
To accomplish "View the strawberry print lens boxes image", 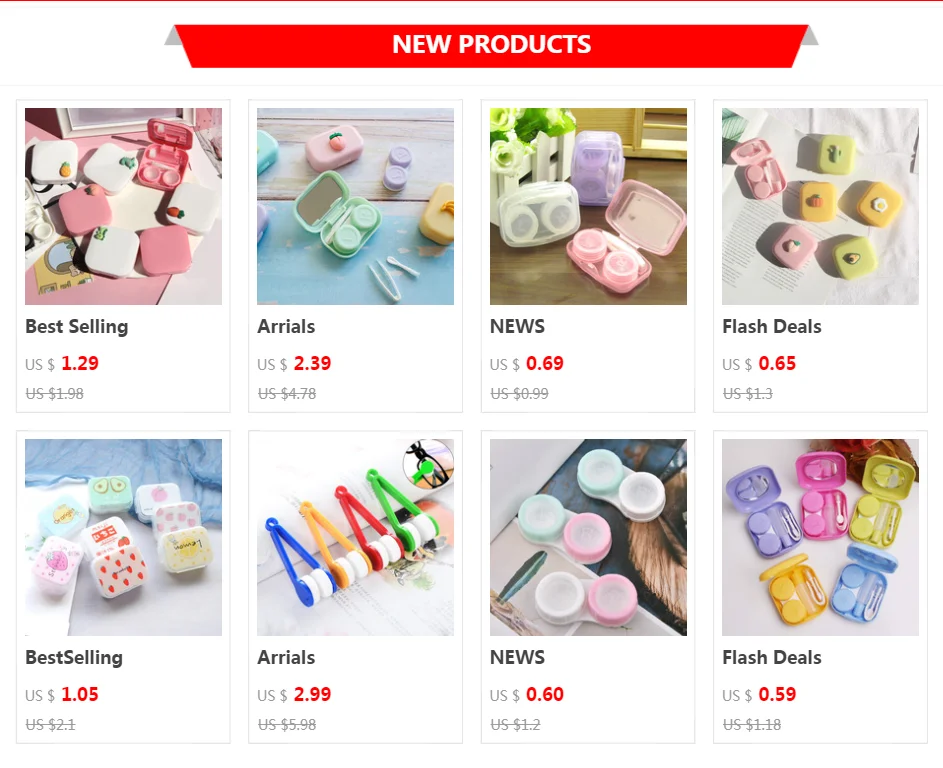I will click(123, 537).
